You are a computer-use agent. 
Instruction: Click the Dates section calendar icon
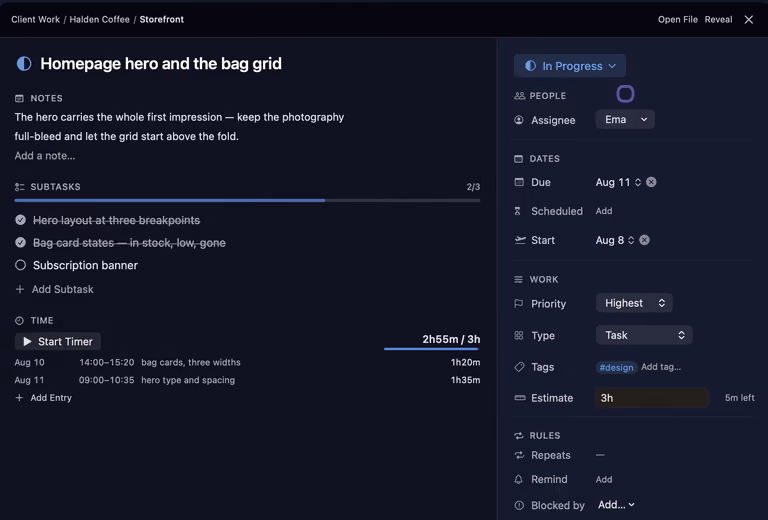519,159
